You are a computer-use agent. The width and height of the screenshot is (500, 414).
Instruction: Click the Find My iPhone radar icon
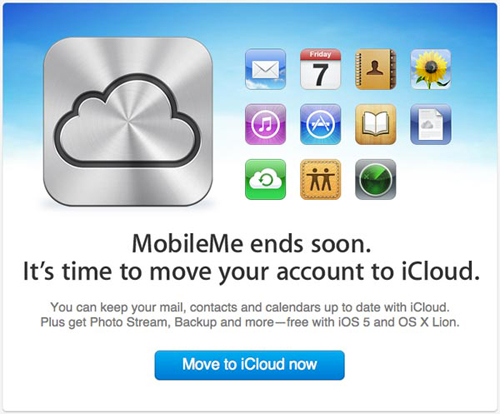376,179
